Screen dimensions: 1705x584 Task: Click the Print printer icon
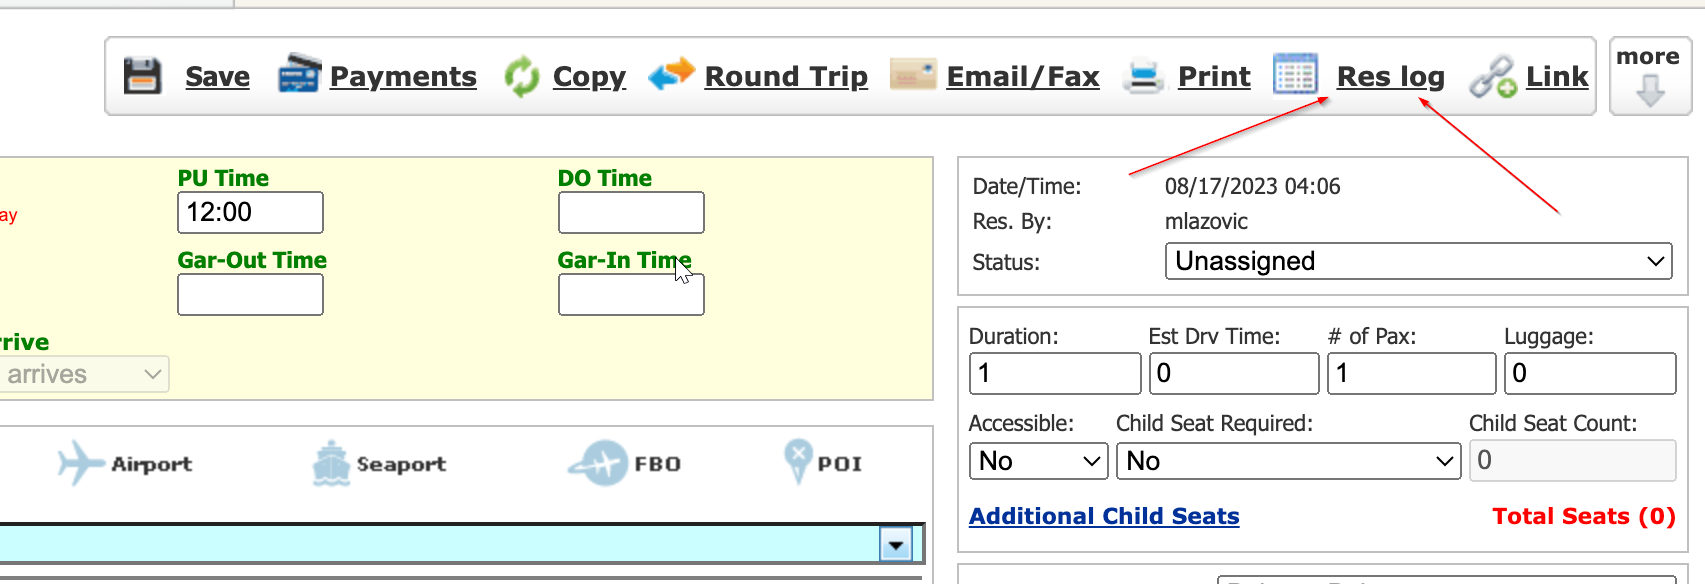[x=1143, y=76]
